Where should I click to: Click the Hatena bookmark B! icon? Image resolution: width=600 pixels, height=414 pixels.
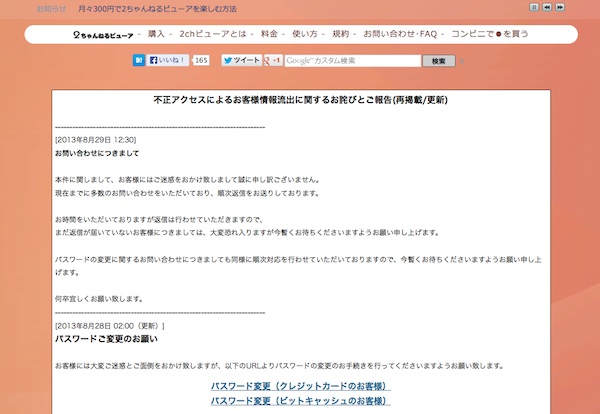point(139,60)
